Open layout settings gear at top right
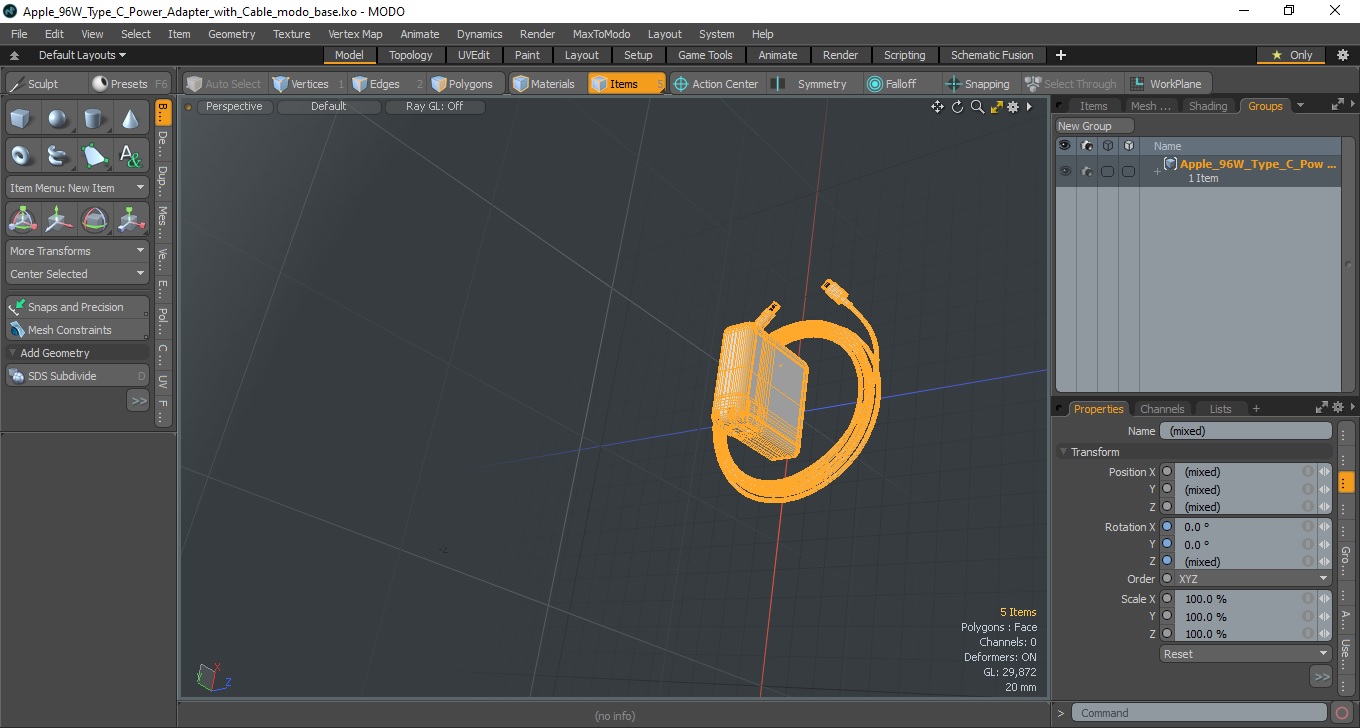The image size is (1360, 728). 1343,55
